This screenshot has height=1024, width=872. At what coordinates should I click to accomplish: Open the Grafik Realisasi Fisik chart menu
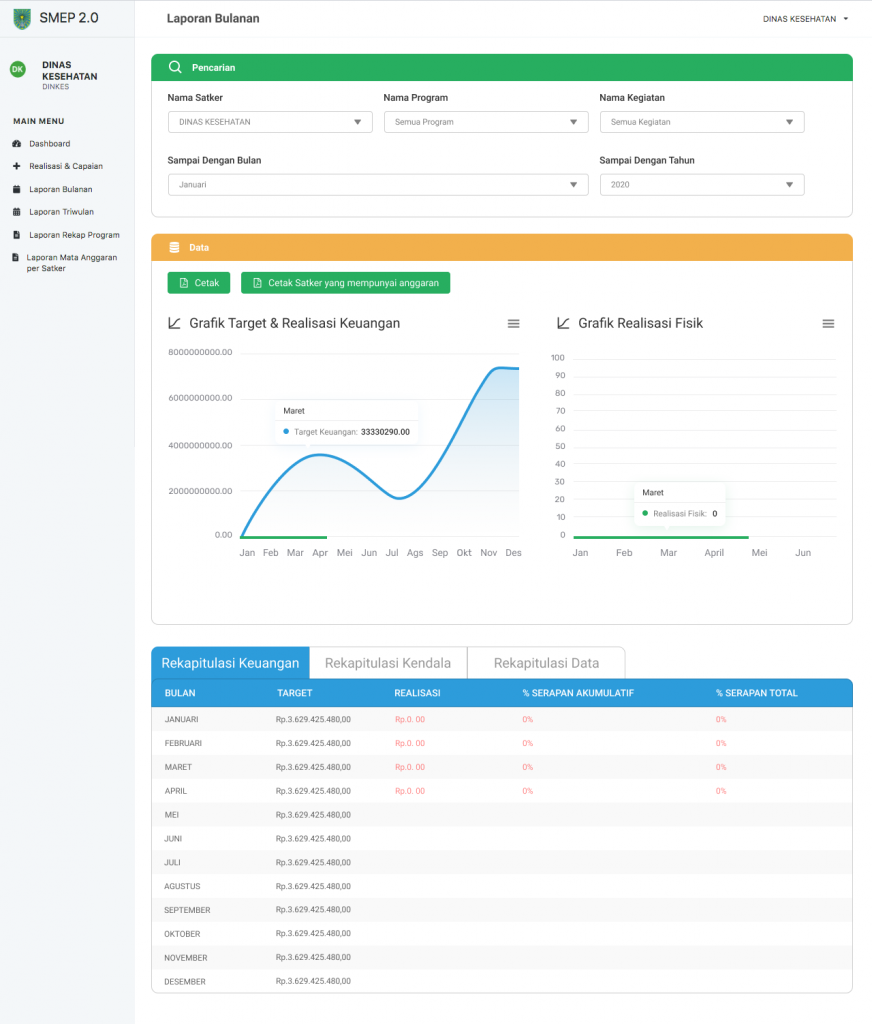827,323
